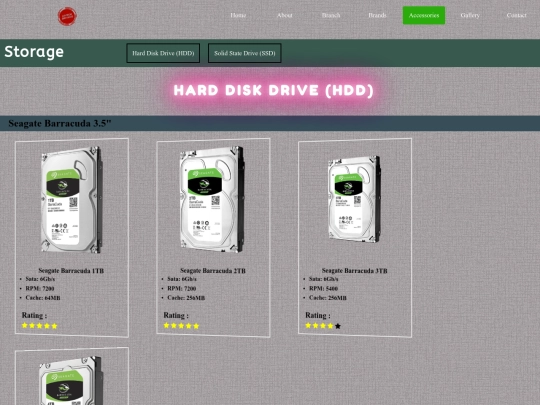This screenshot has width=540, height=405.
Task: Click the Rating label under the 3TB drive
Action: point(318,315)
